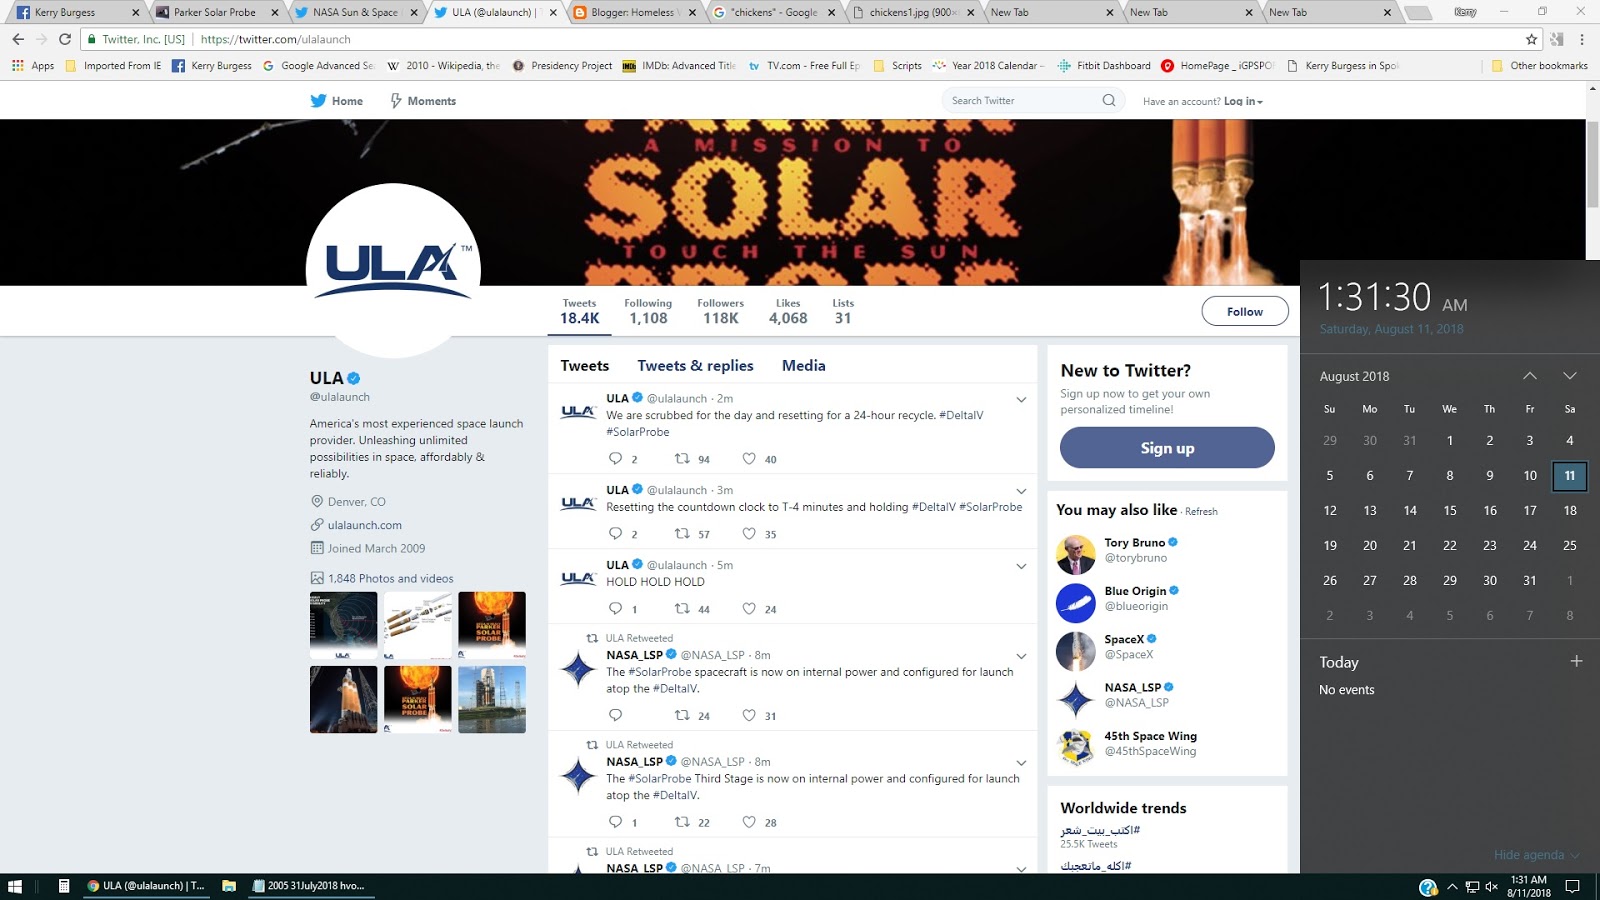
Task: Select August 15 in the calendar
Action: pyautogui.click(x=1450, y=511)
